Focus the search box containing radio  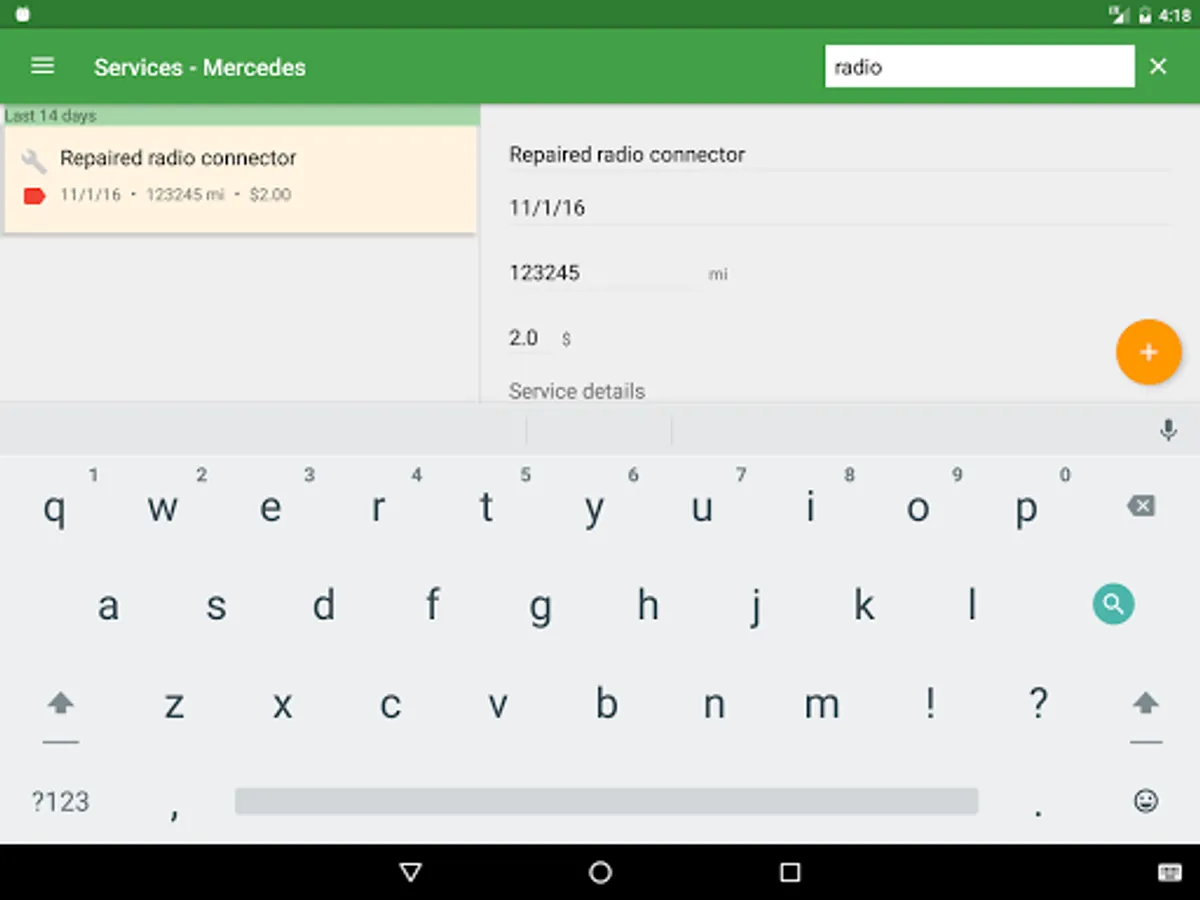(x=979, y=67)
